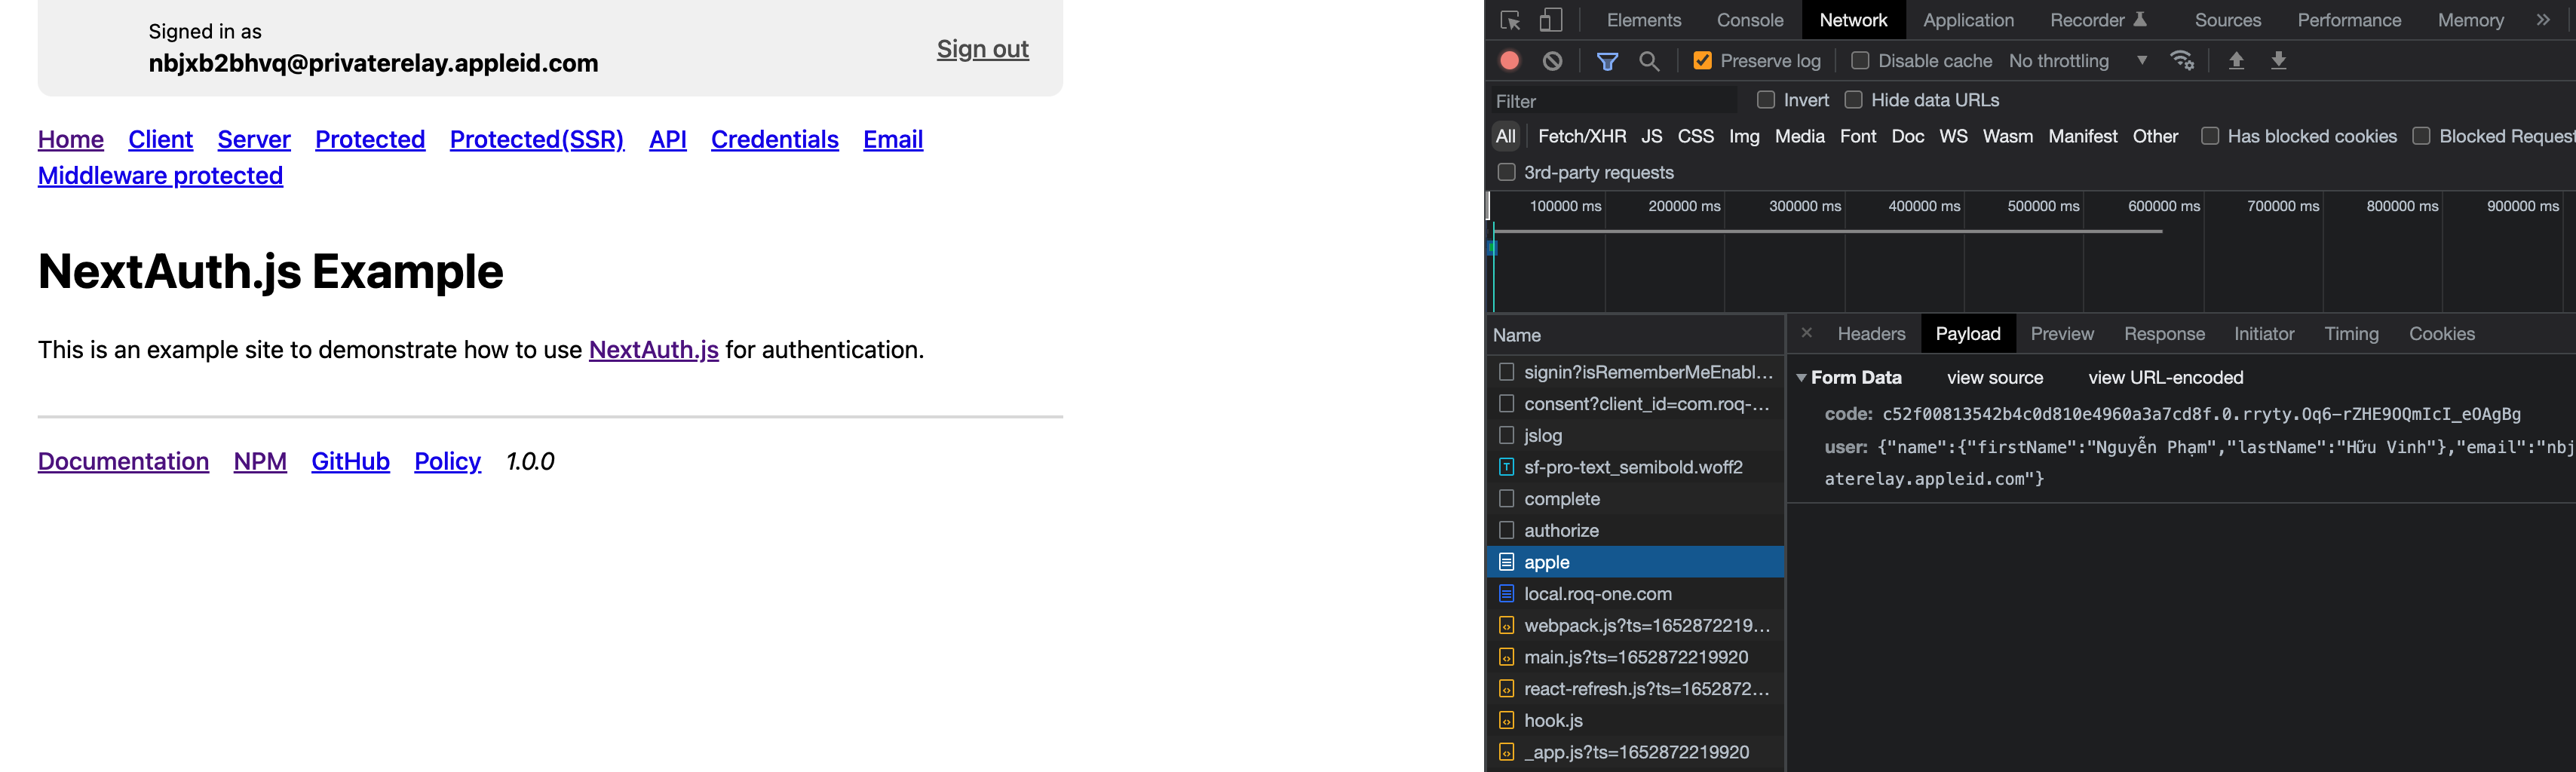The image size is (2576, 772).
Task: Close the request details pane
Action: tap(1806, 333)
